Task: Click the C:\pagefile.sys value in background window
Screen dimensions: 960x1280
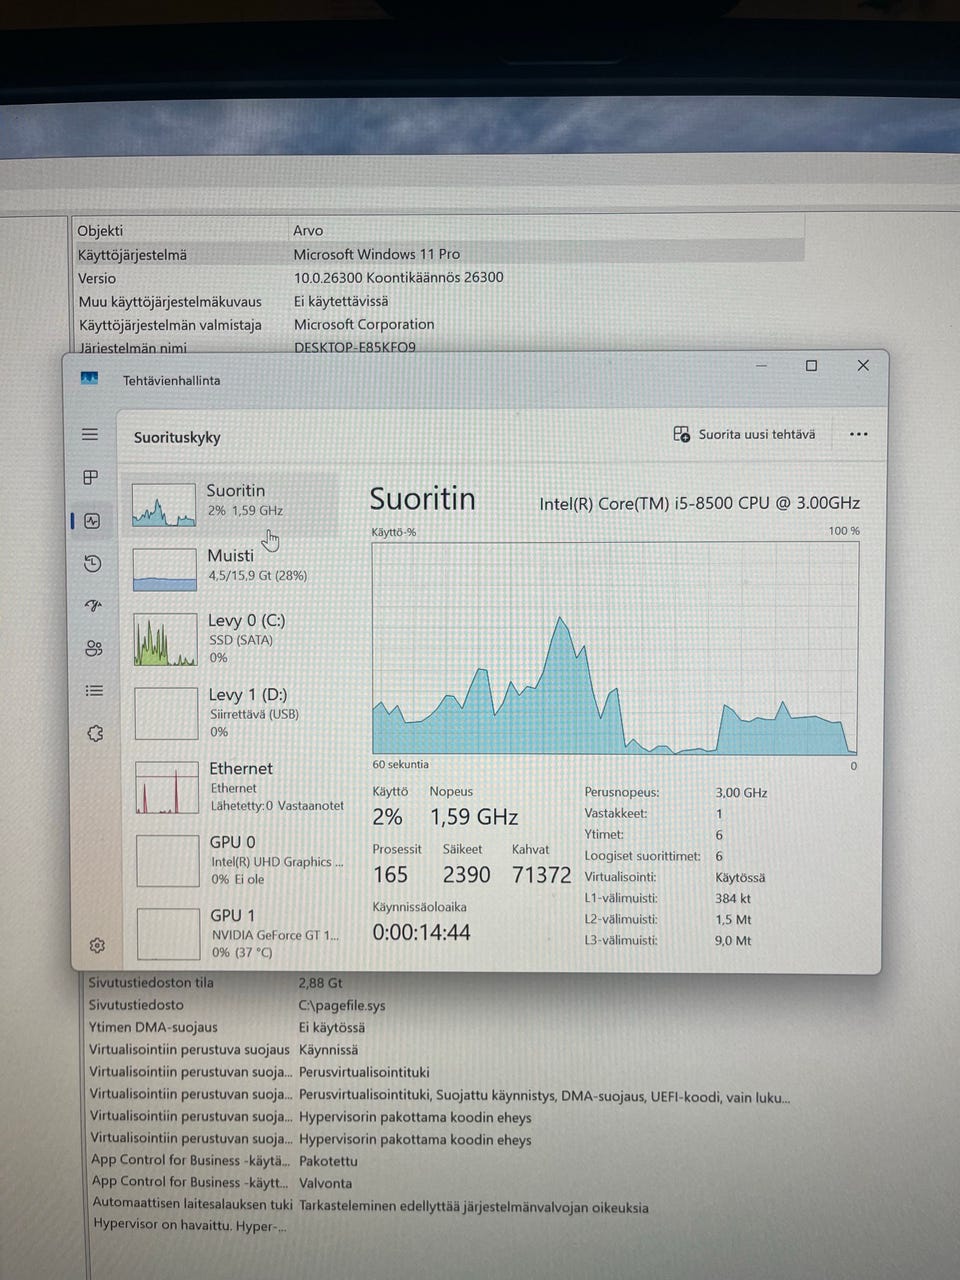Action: coord(342,1005)
